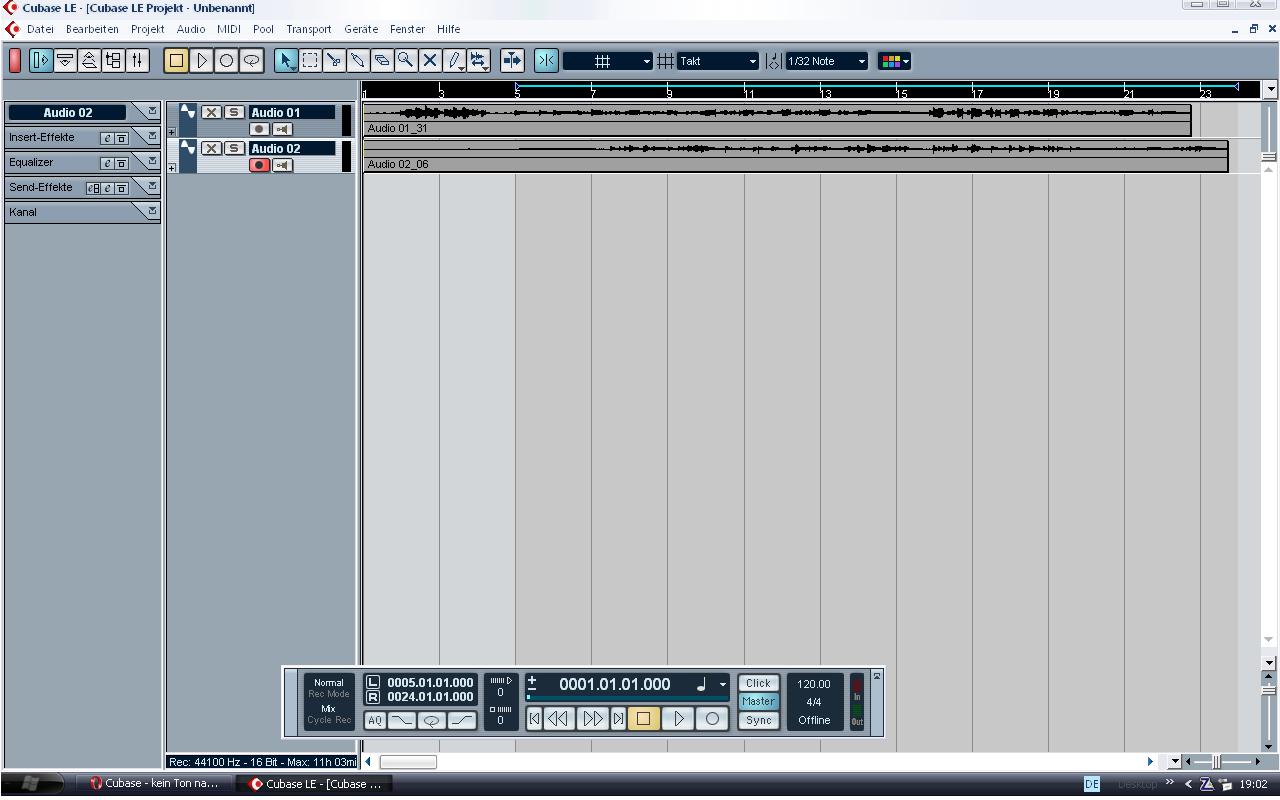Bypass the Insert-Effekte section

[x=121, y=138]
